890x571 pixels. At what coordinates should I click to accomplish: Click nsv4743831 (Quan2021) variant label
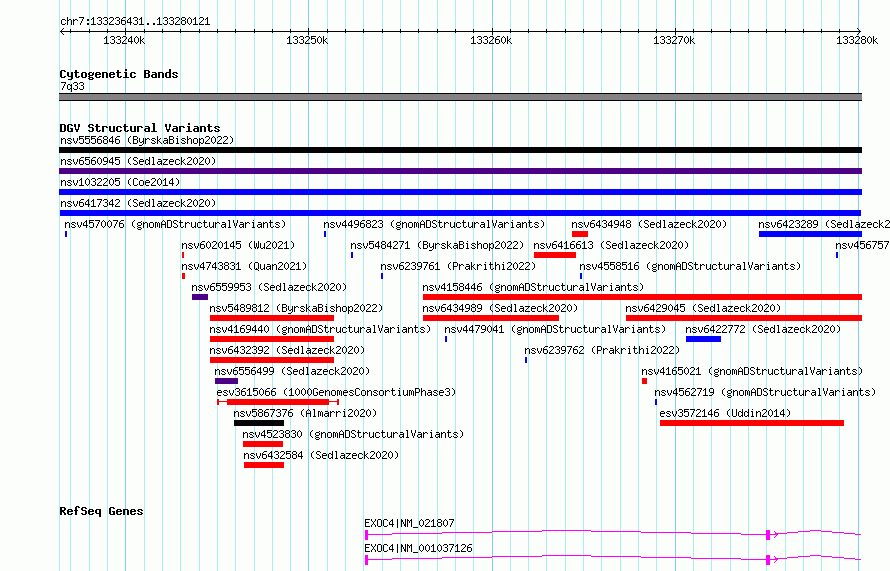pyautogui.click(x=244, y=266)
